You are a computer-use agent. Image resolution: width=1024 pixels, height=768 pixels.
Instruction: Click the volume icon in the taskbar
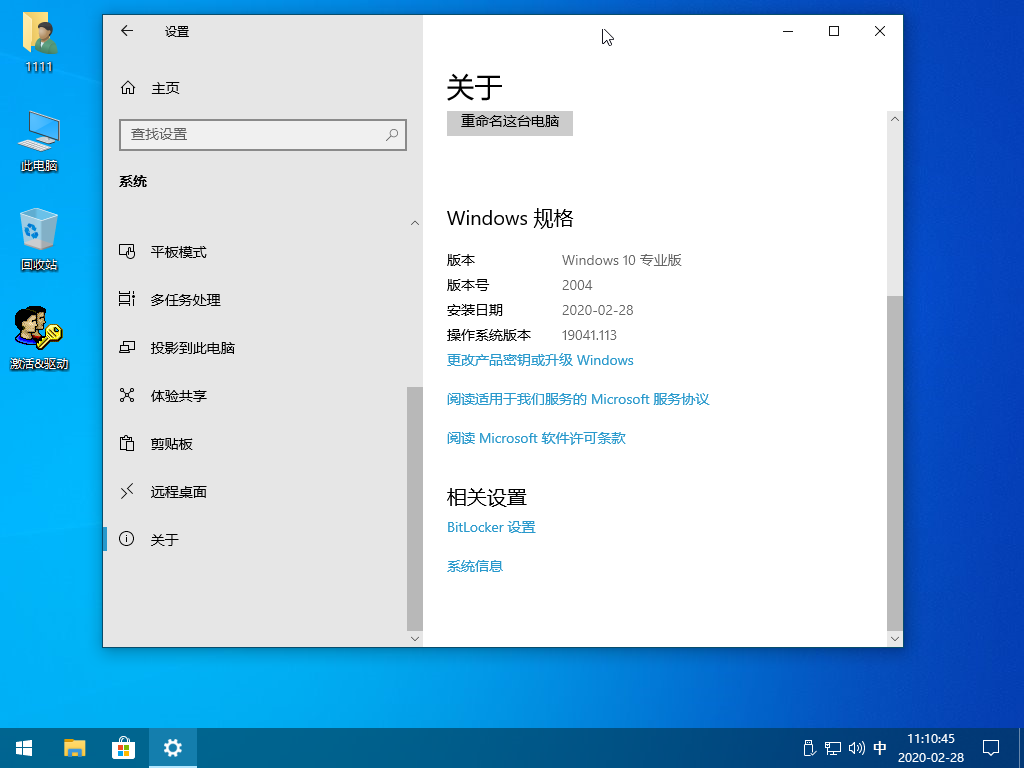point(856,747)
